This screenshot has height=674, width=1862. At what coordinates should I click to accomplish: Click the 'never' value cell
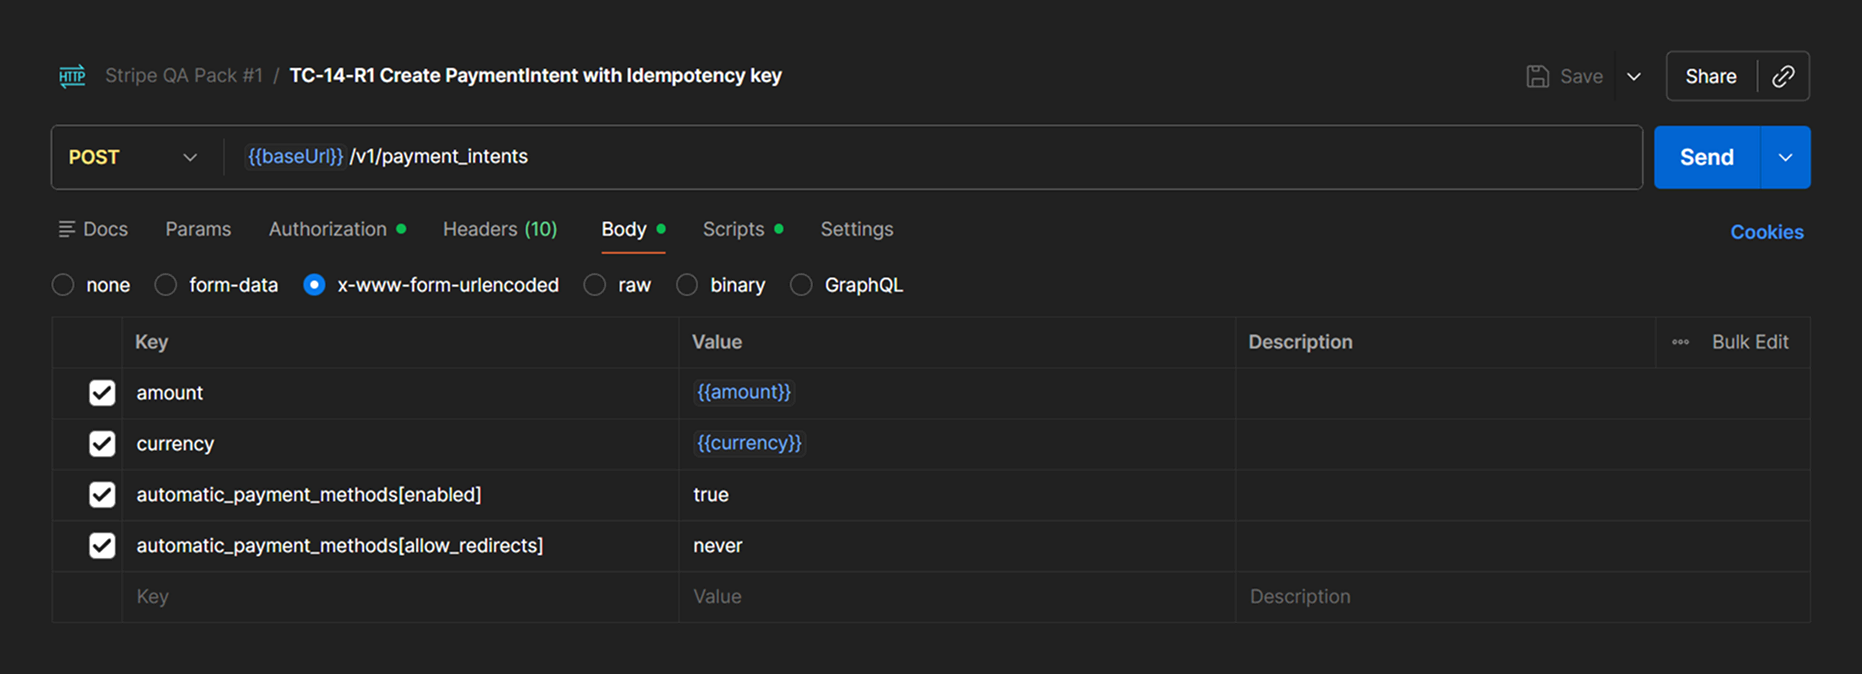point(957,546)
